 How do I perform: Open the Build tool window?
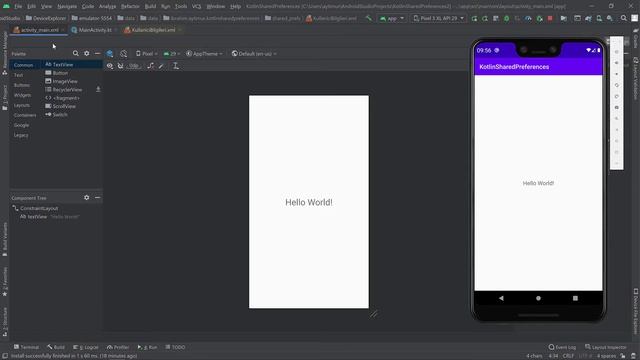[56, 347]
